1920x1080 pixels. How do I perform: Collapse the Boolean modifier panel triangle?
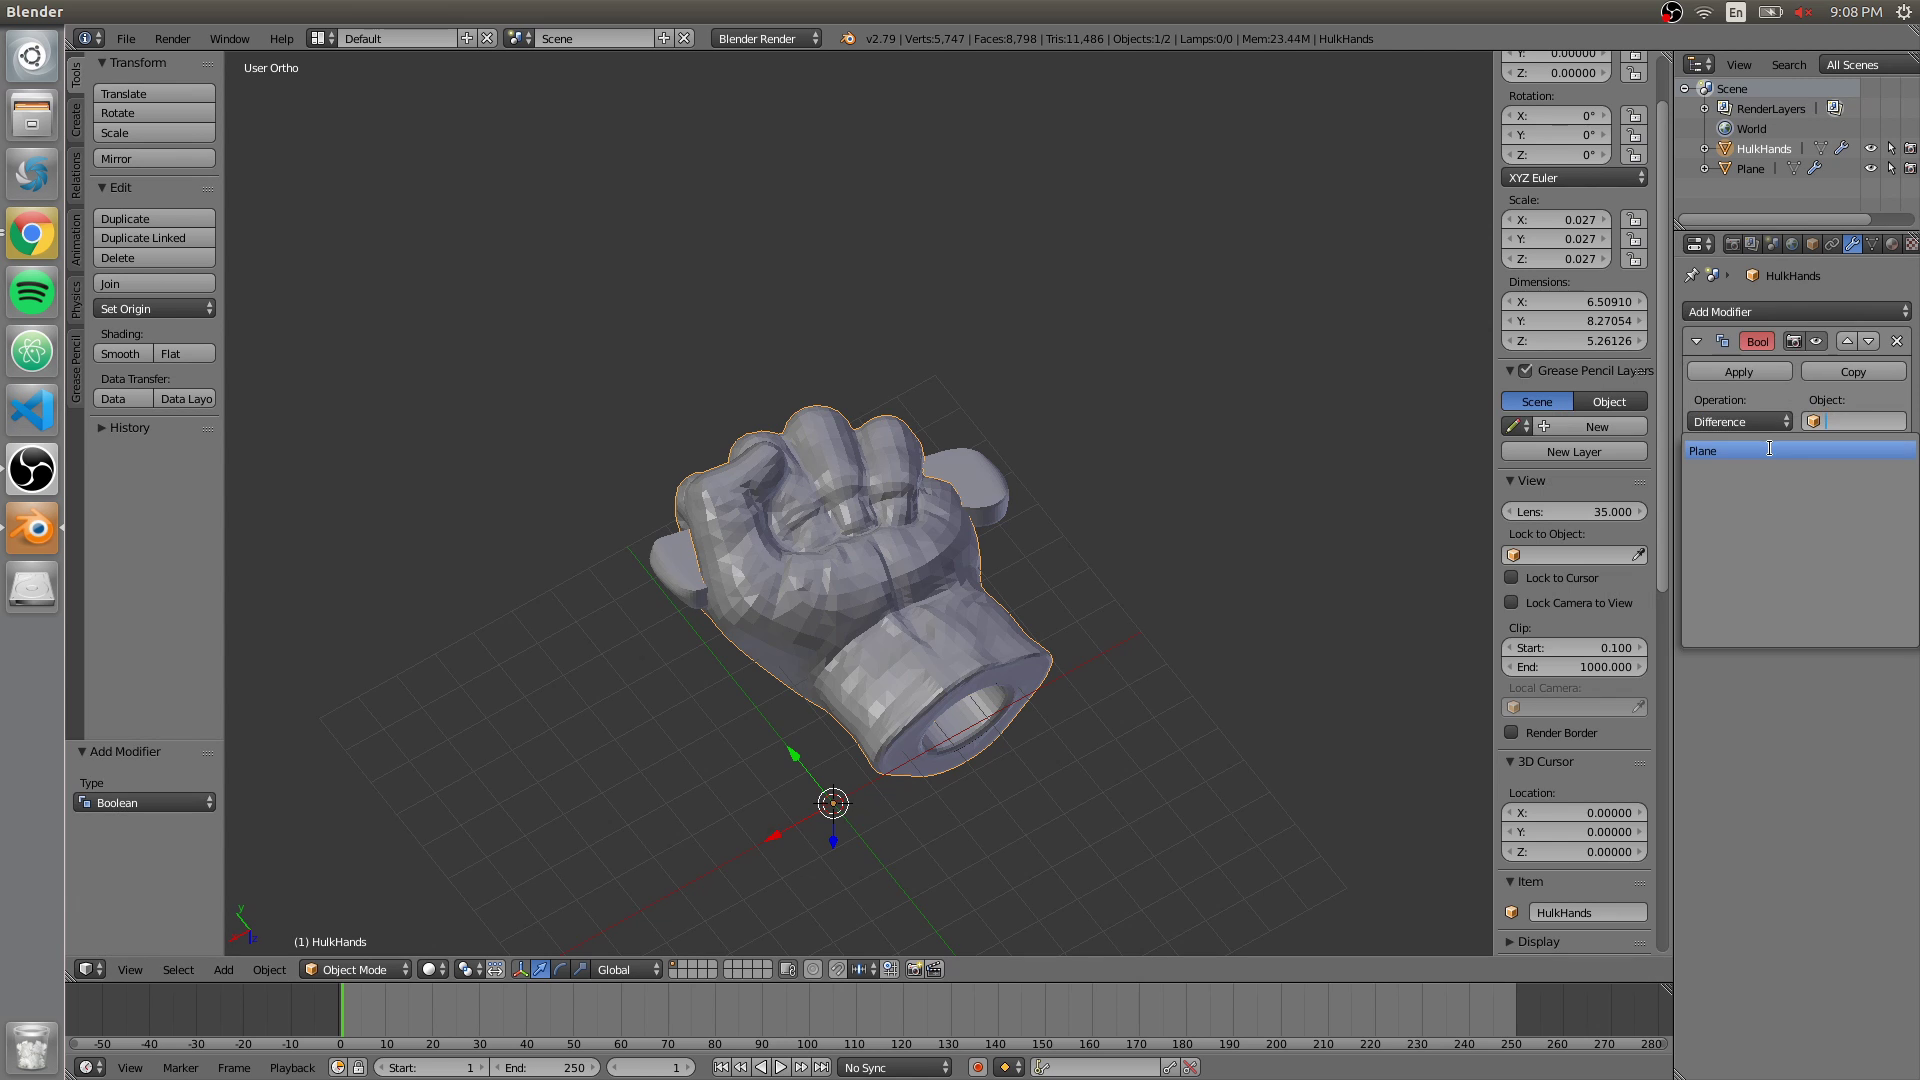[x=1696, y=341]
